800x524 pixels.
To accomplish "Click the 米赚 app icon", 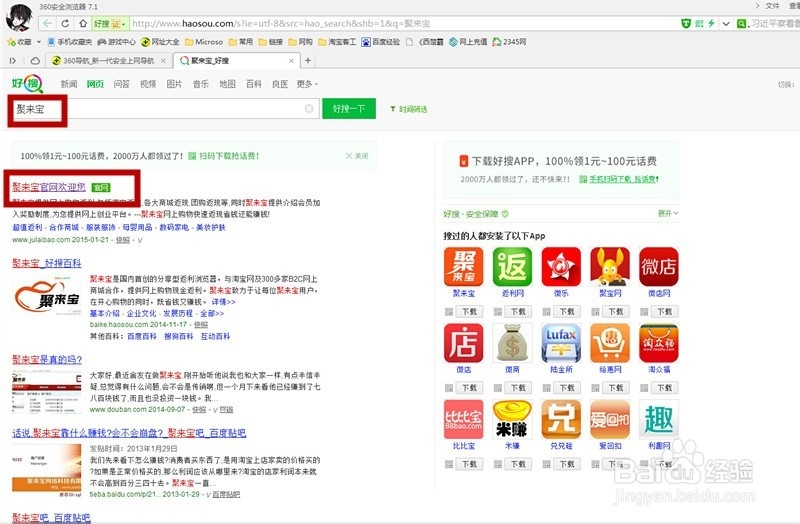I will point(512,419).
